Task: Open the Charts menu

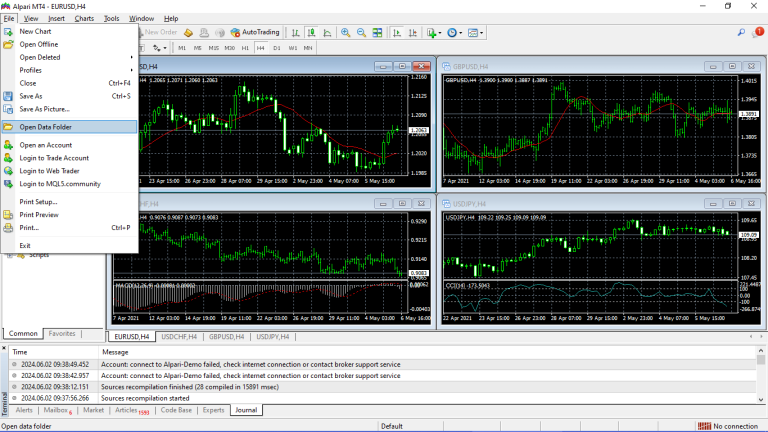Action: [84, 19]
